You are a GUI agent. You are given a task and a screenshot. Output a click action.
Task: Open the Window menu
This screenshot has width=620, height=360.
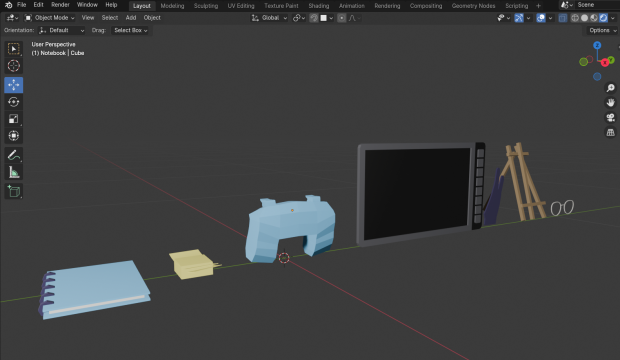point(87,5)
